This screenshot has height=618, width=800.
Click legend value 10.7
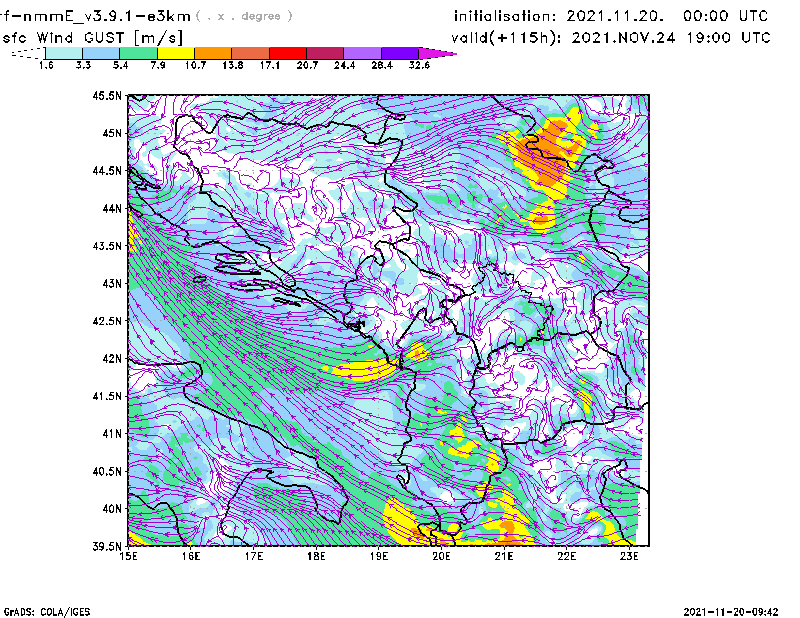(x=195, y=65)
